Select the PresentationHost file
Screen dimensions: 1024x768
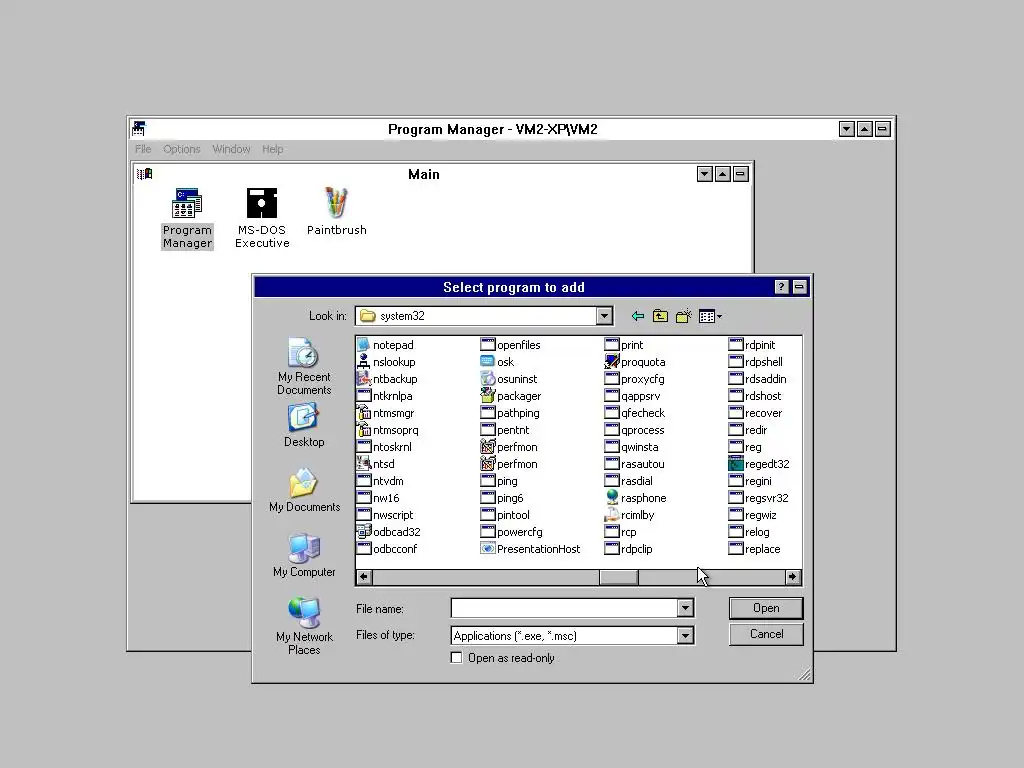coord(530,549)
